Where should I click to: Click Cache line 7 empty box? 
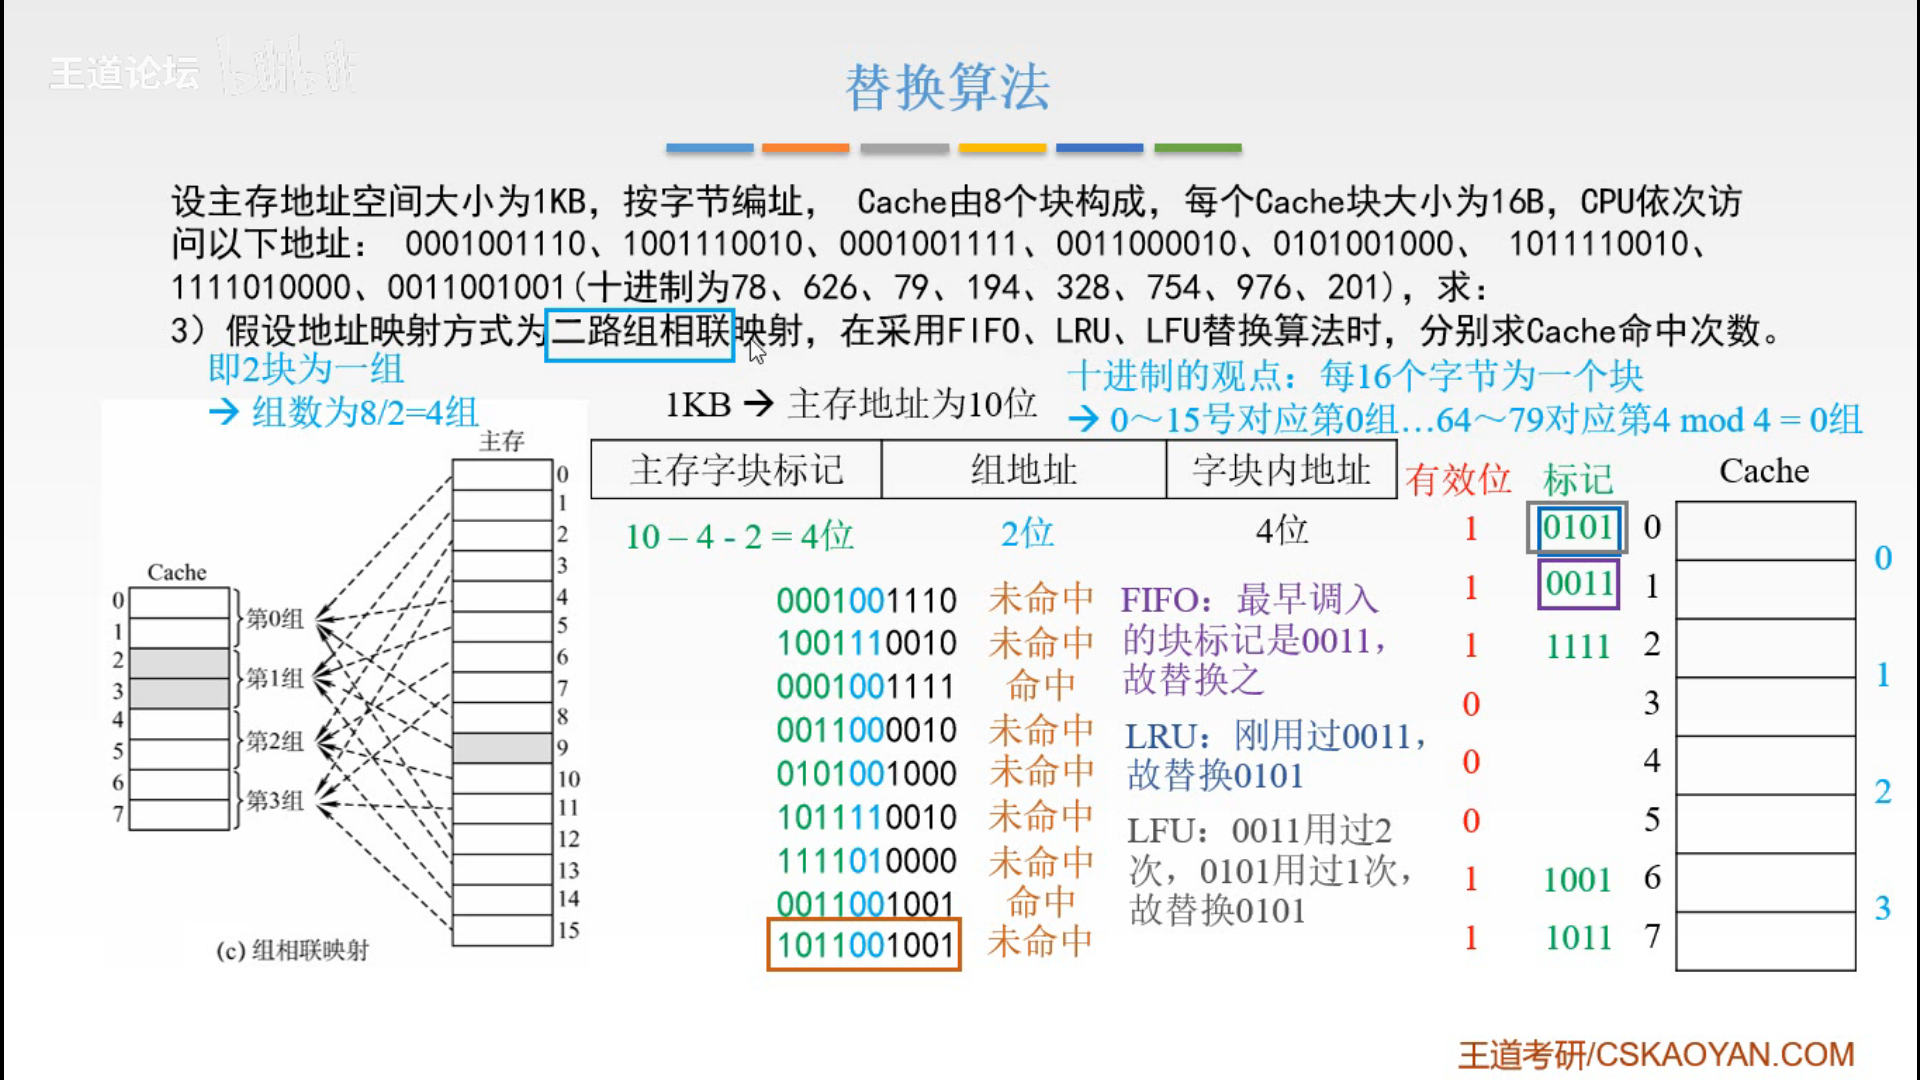click(1765, 940)
